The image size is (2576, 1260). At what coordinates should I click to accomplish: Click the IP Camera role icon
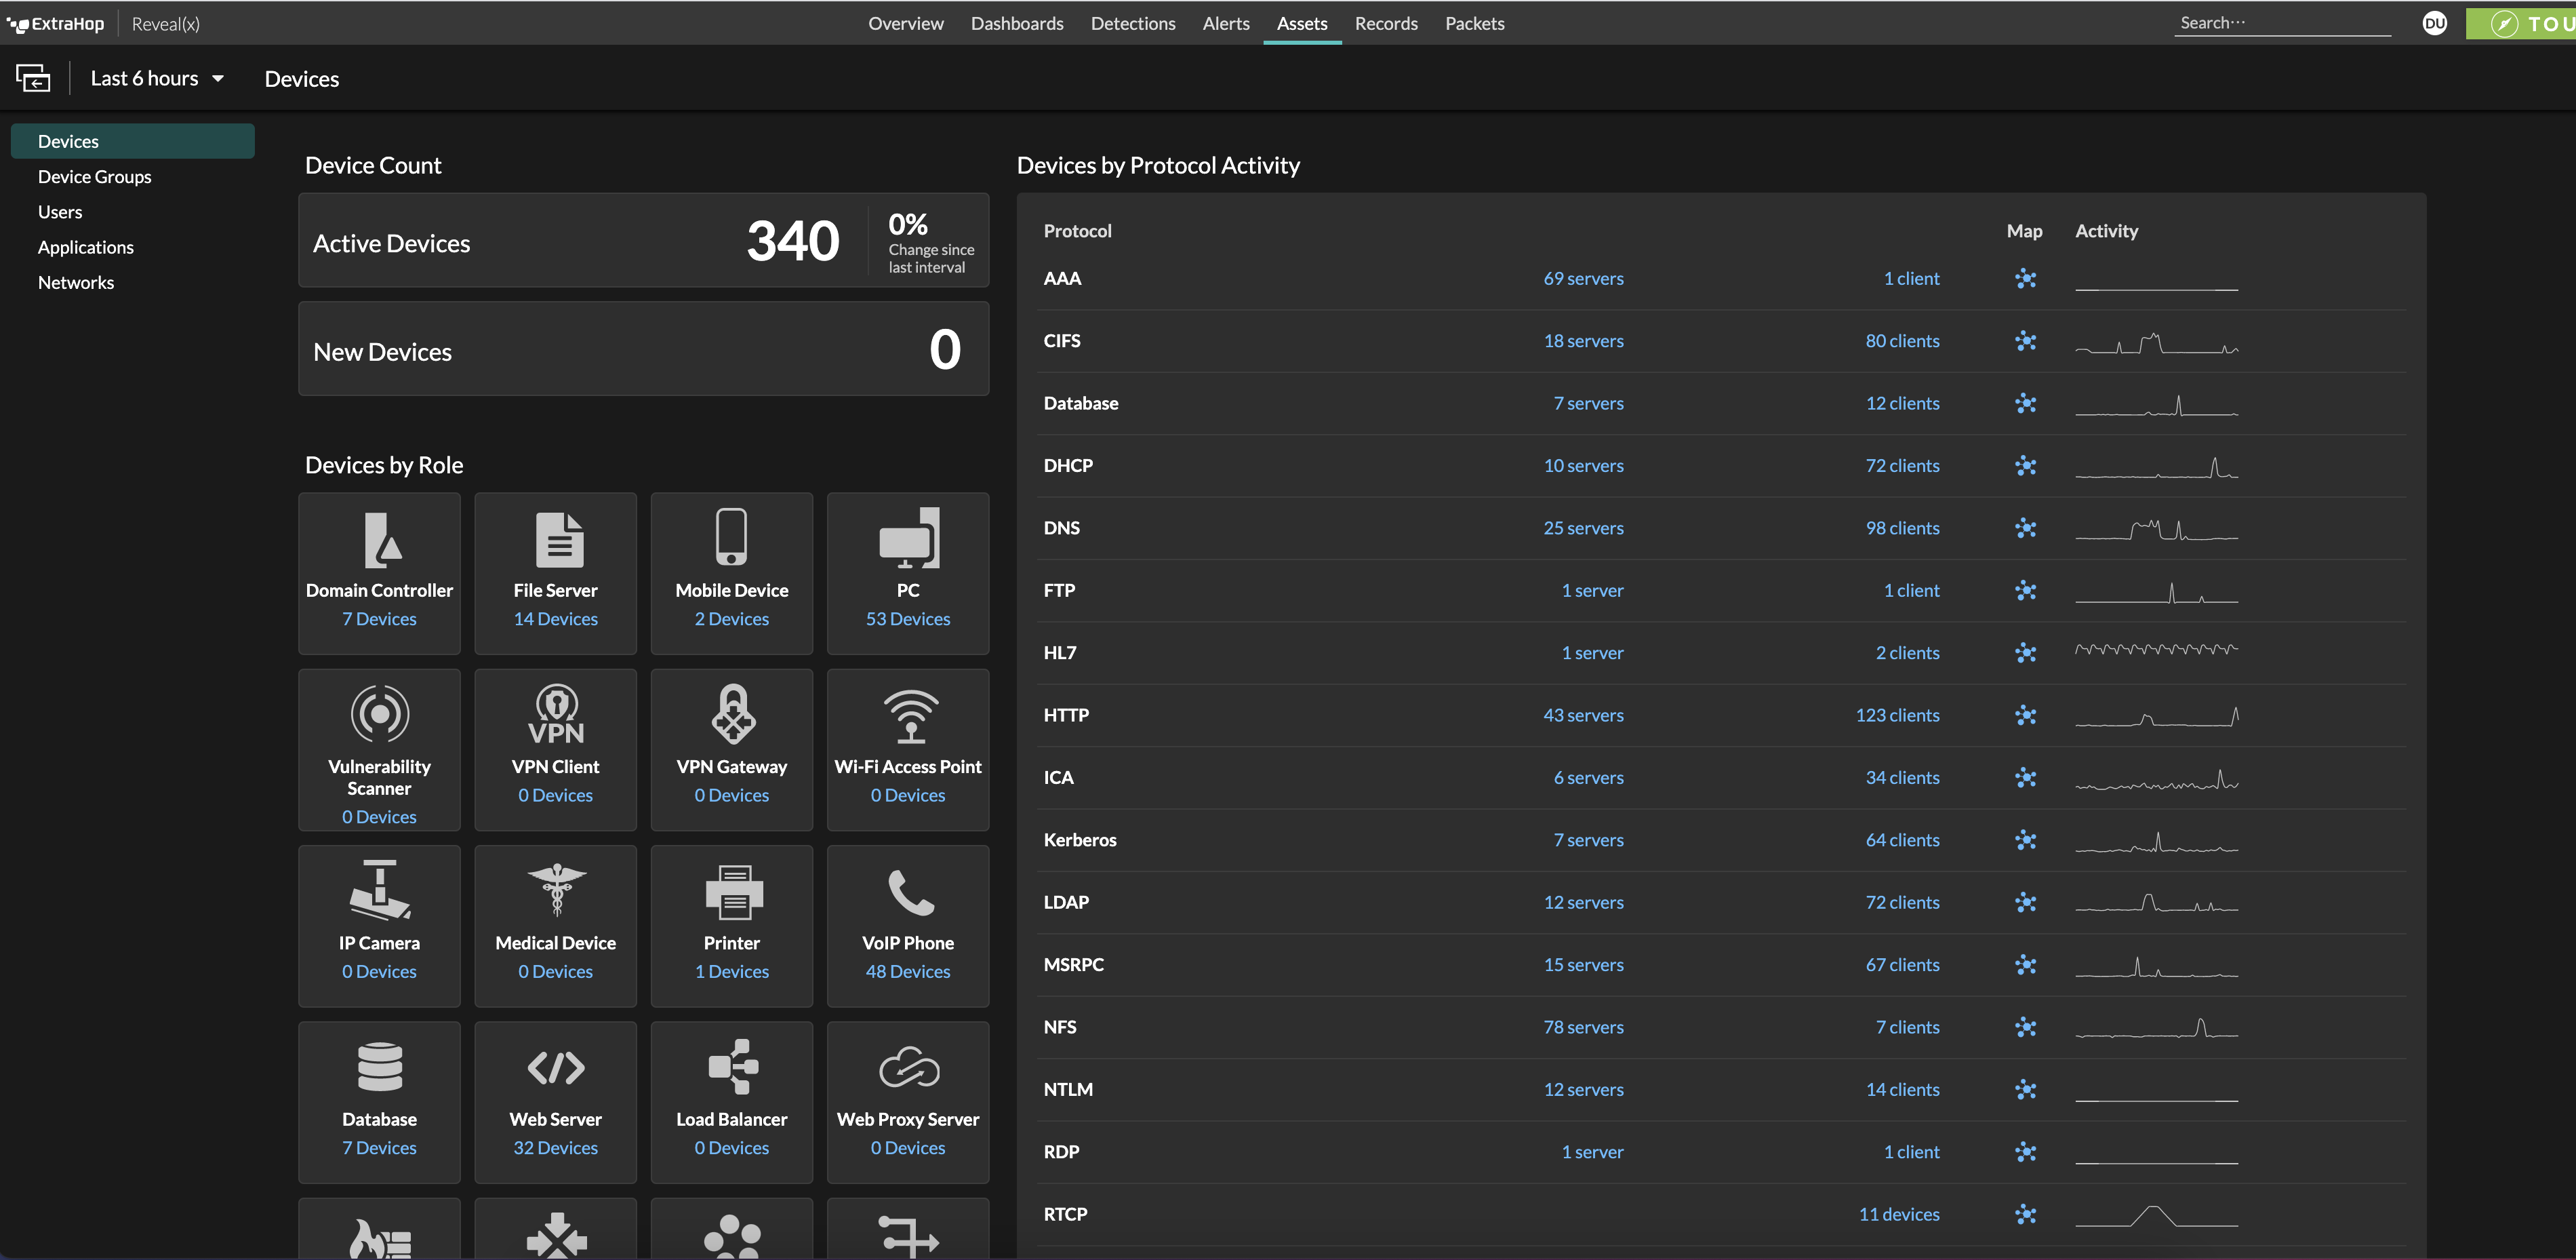pos(380,890)
